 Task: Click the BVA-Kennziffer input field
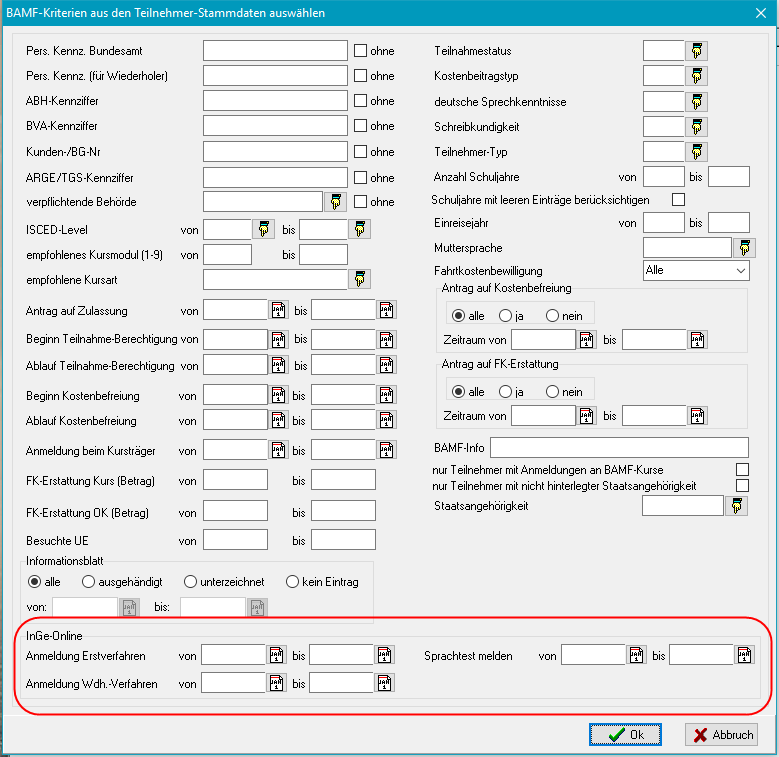pyautogui.click(x=275, y=126)
